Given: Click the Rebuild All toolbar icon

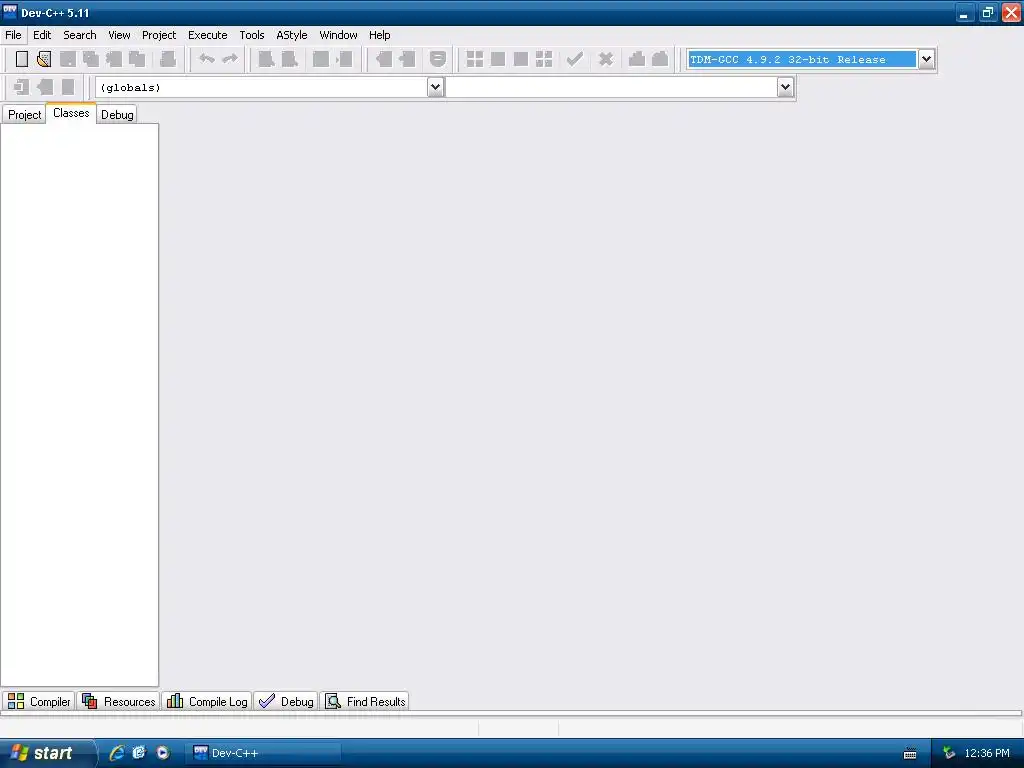Looking at the screenshot, I should (x=544, y=59).
